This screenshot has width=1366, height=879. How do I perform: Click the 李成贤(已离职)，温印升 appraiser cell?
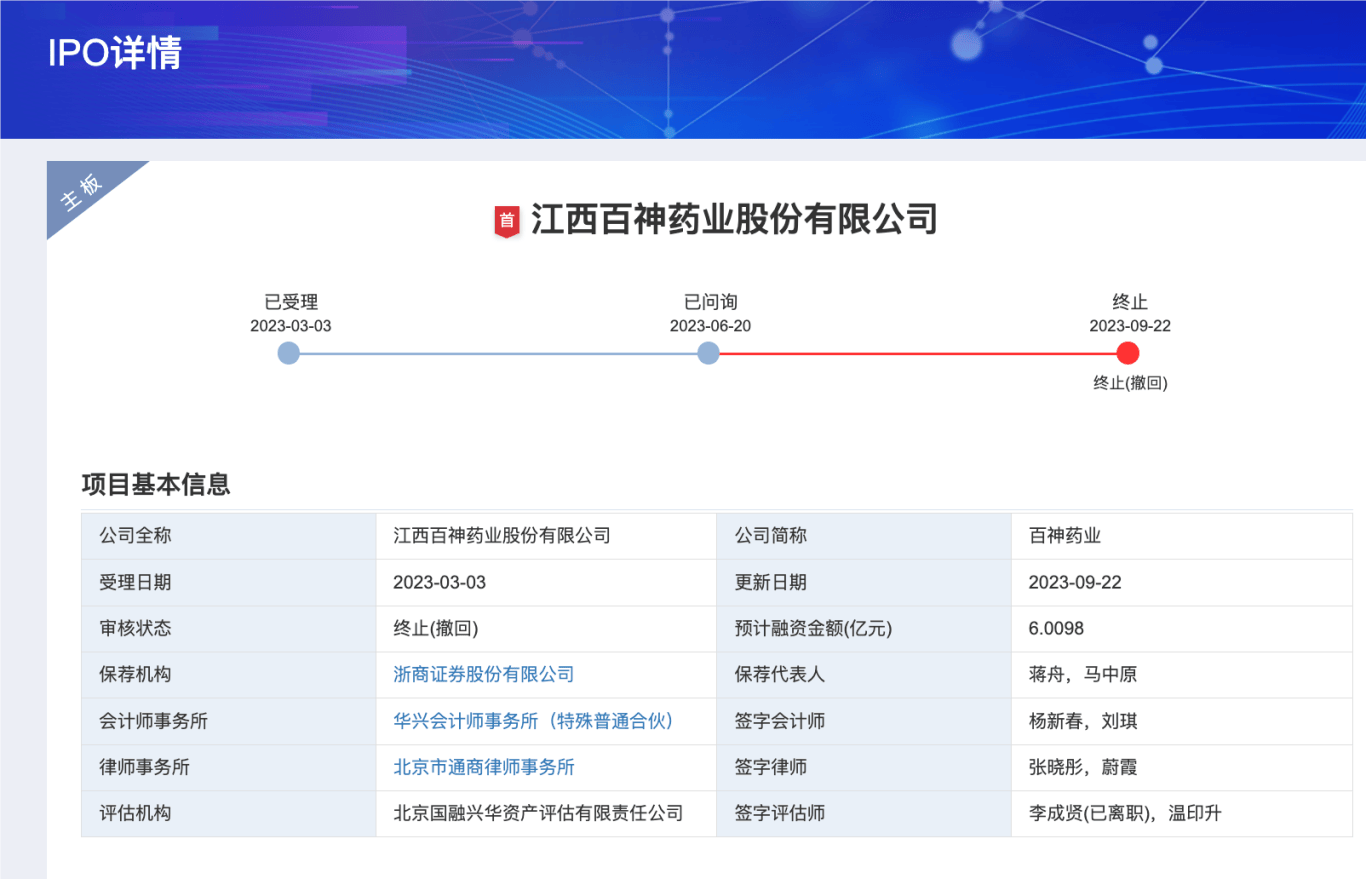click(x=1125, y=814)
